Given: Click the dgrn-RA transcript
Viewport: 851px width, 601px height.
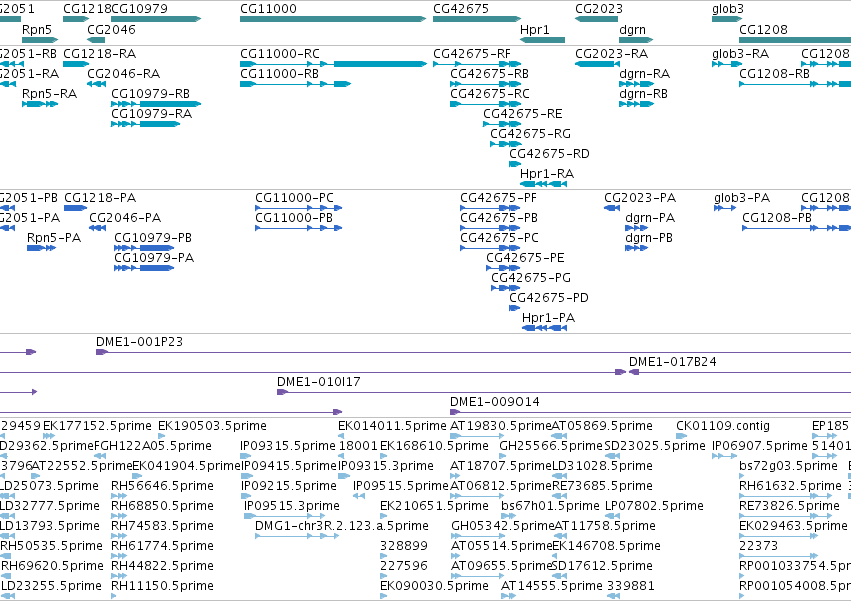Looking at the screenshot, I should pos(636,84).
